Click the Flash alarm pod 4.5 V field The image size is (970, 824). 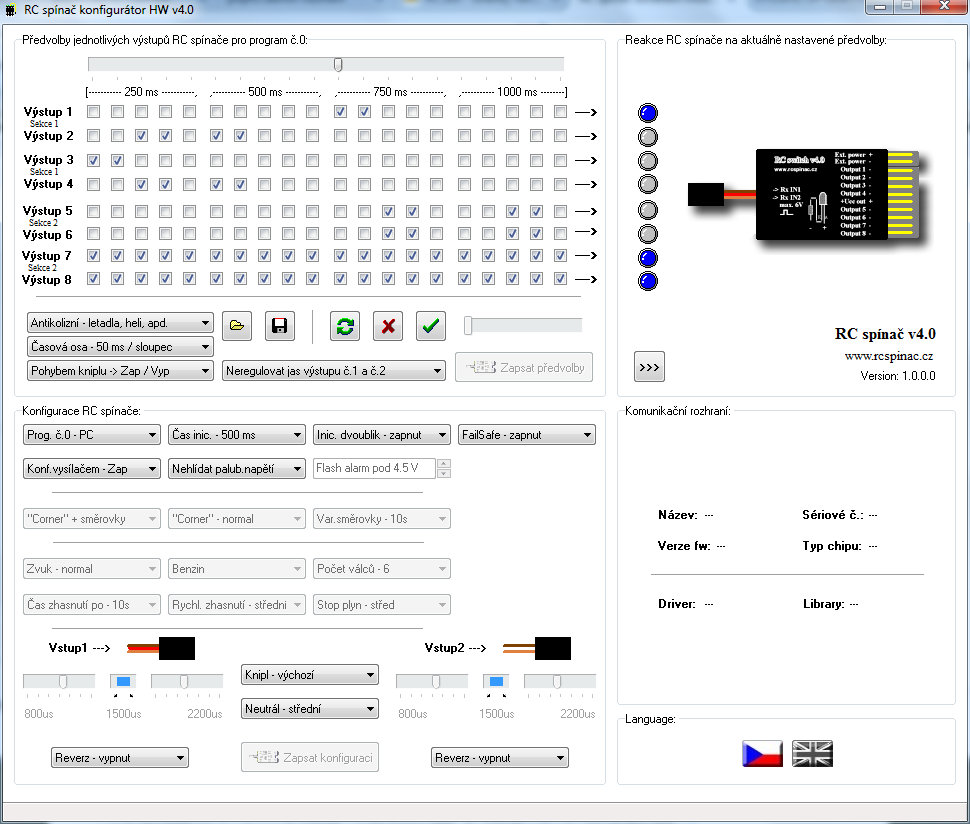[374, 468]
